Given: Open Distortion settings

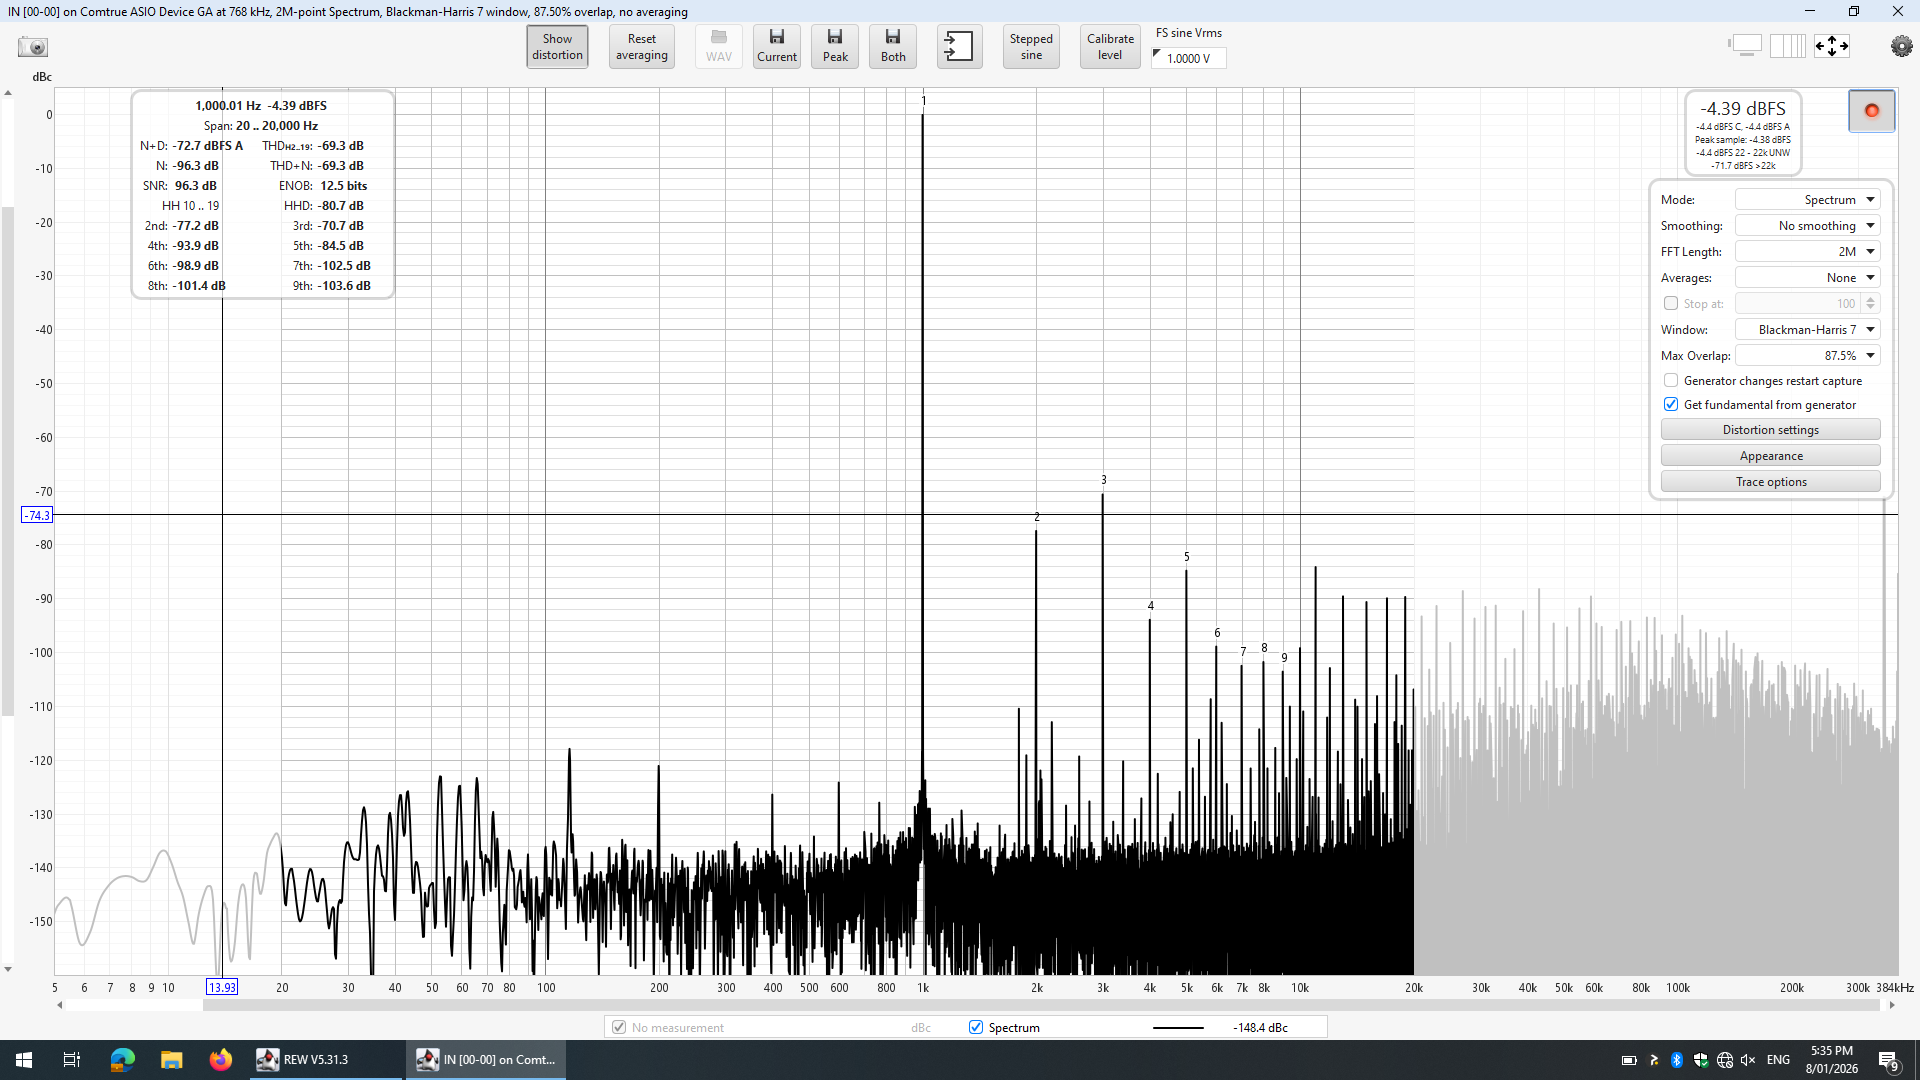Looking at the screenshot, I should pyautogui.click(x=1770, y=430).
